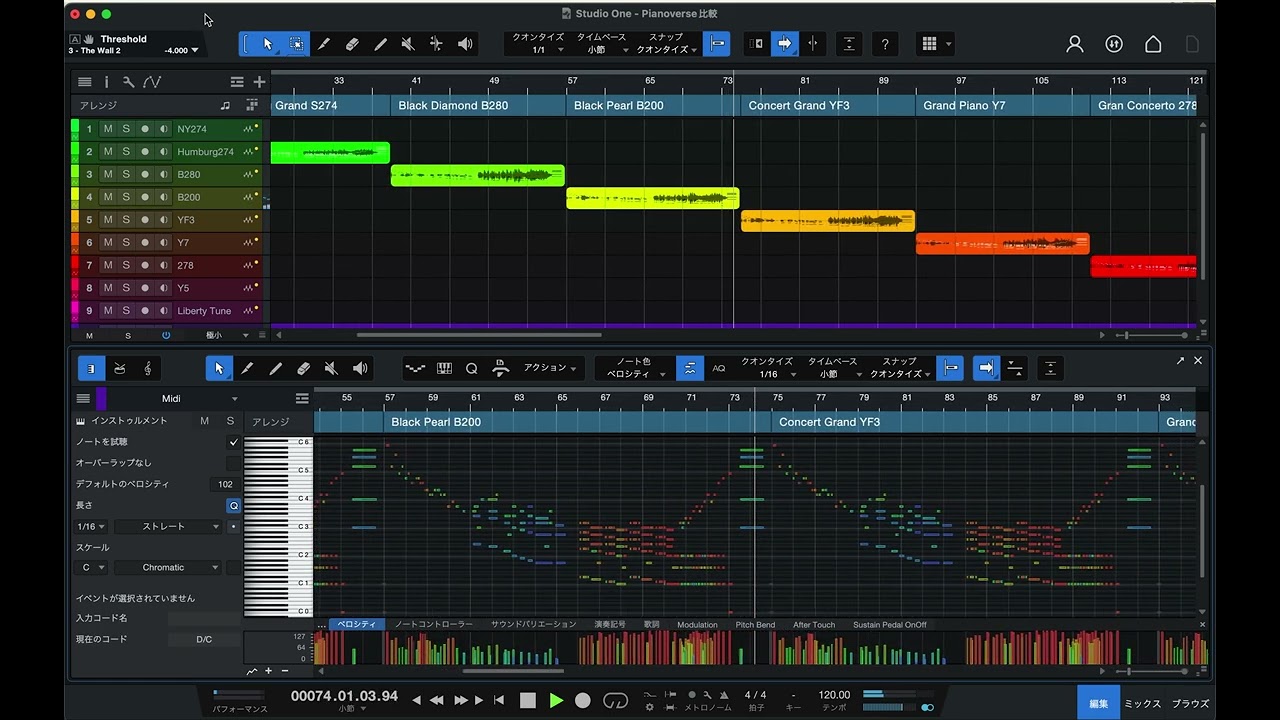Select the Eraser tool in editor toolbar
This screenshot has height=720, width=1280.
[304, 368]
